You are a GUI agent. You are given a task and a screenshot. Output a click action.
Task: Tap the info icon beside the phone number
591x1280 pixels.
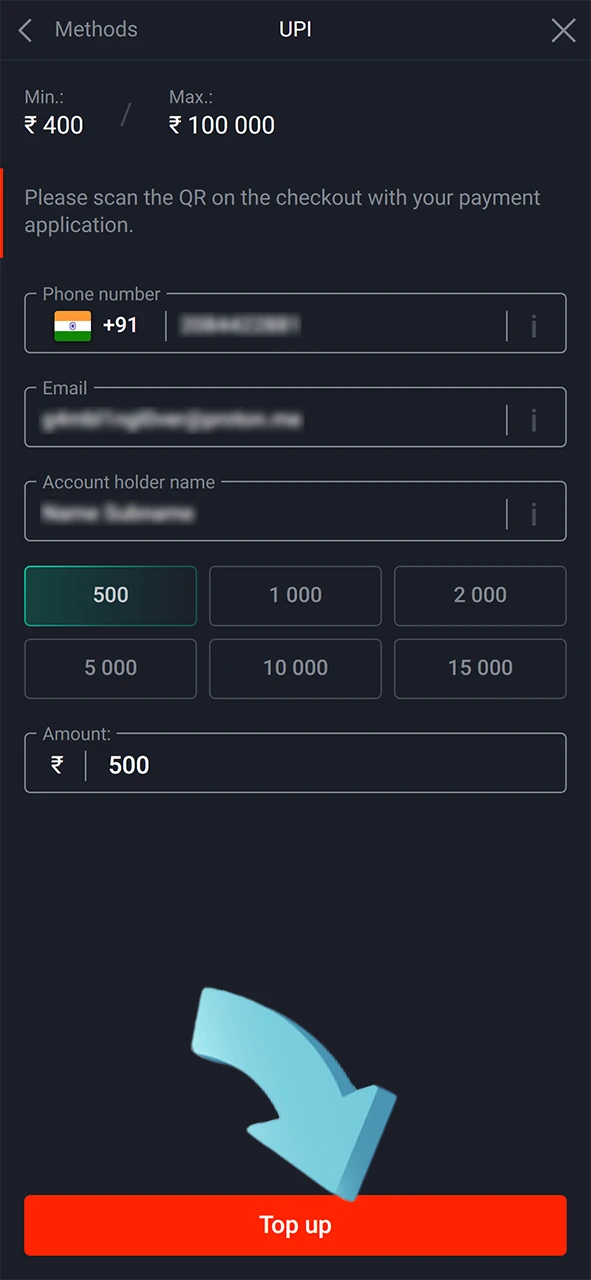(x=534, y=325)
